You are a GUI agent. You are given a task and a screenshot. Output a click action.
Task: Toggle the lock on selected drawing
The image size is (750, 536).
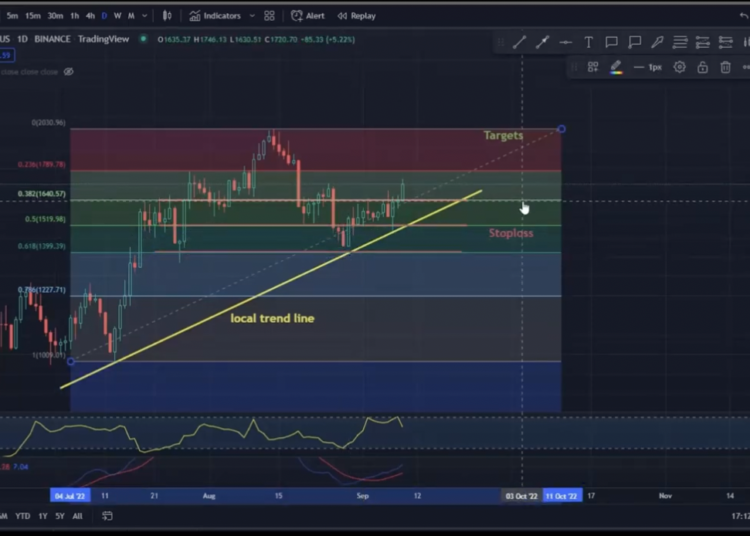[x=703, y=67]
